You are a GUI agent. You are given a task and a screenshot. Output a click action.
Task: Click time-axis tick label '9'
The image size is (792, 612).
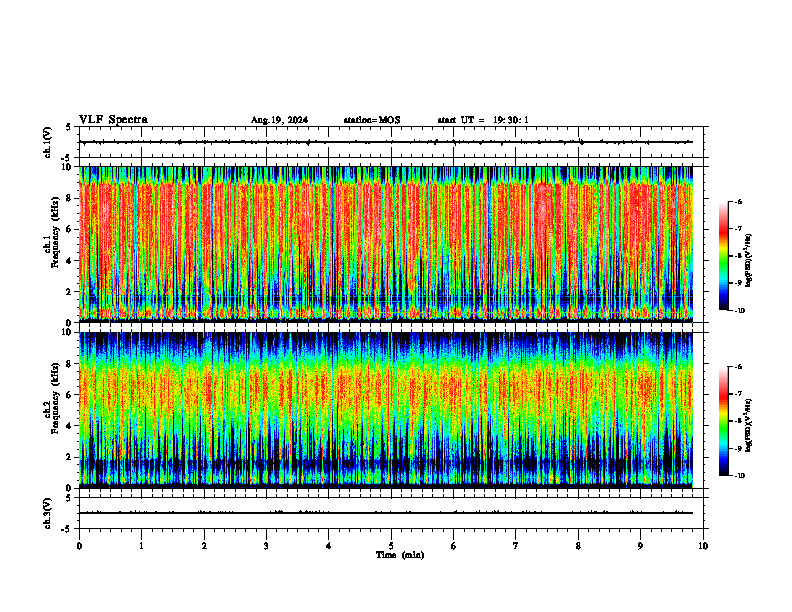[640, 546]
